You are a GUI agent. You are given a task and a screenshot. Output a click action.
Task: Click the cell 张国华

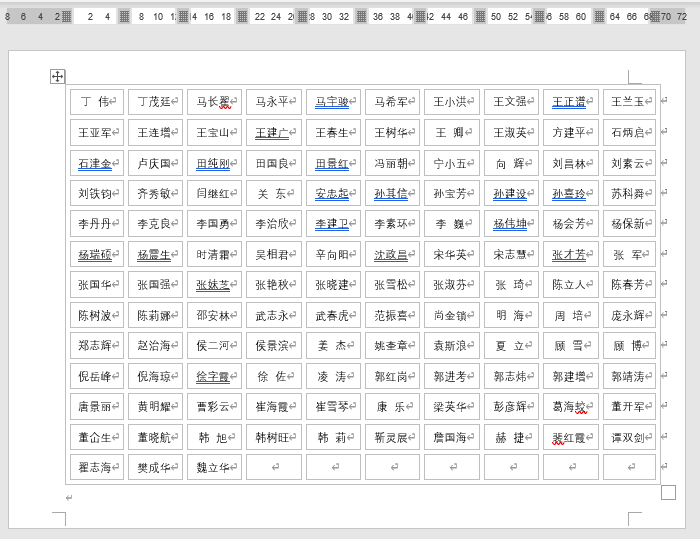tap(97, 284)
